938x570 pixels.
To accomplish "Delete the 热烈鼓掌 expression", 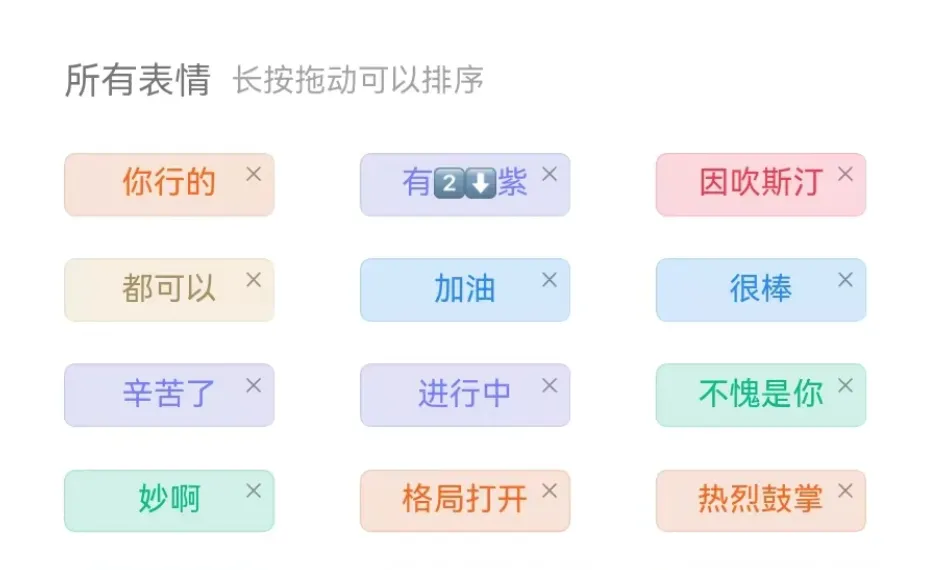I will 845,491.
